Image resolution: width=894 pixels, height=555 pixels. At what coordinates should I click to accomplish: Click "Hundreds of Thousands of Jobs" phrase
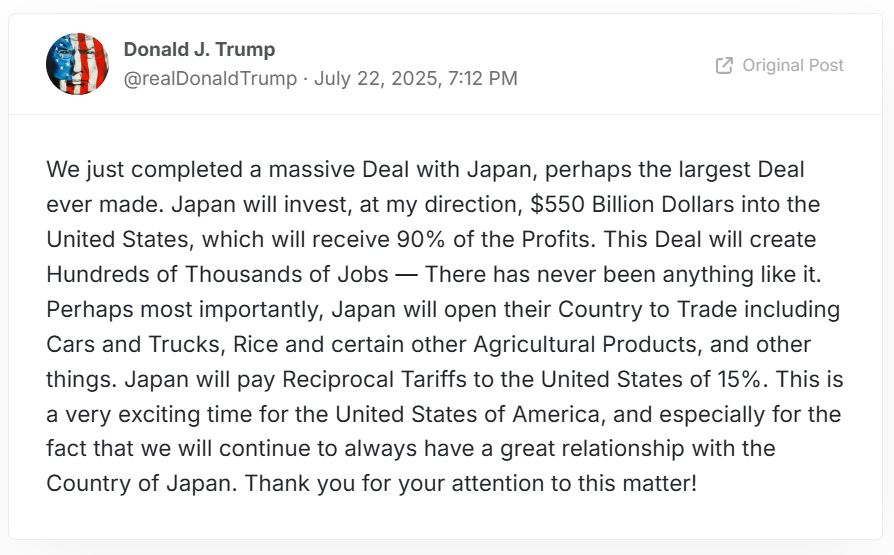coord(217,274)
